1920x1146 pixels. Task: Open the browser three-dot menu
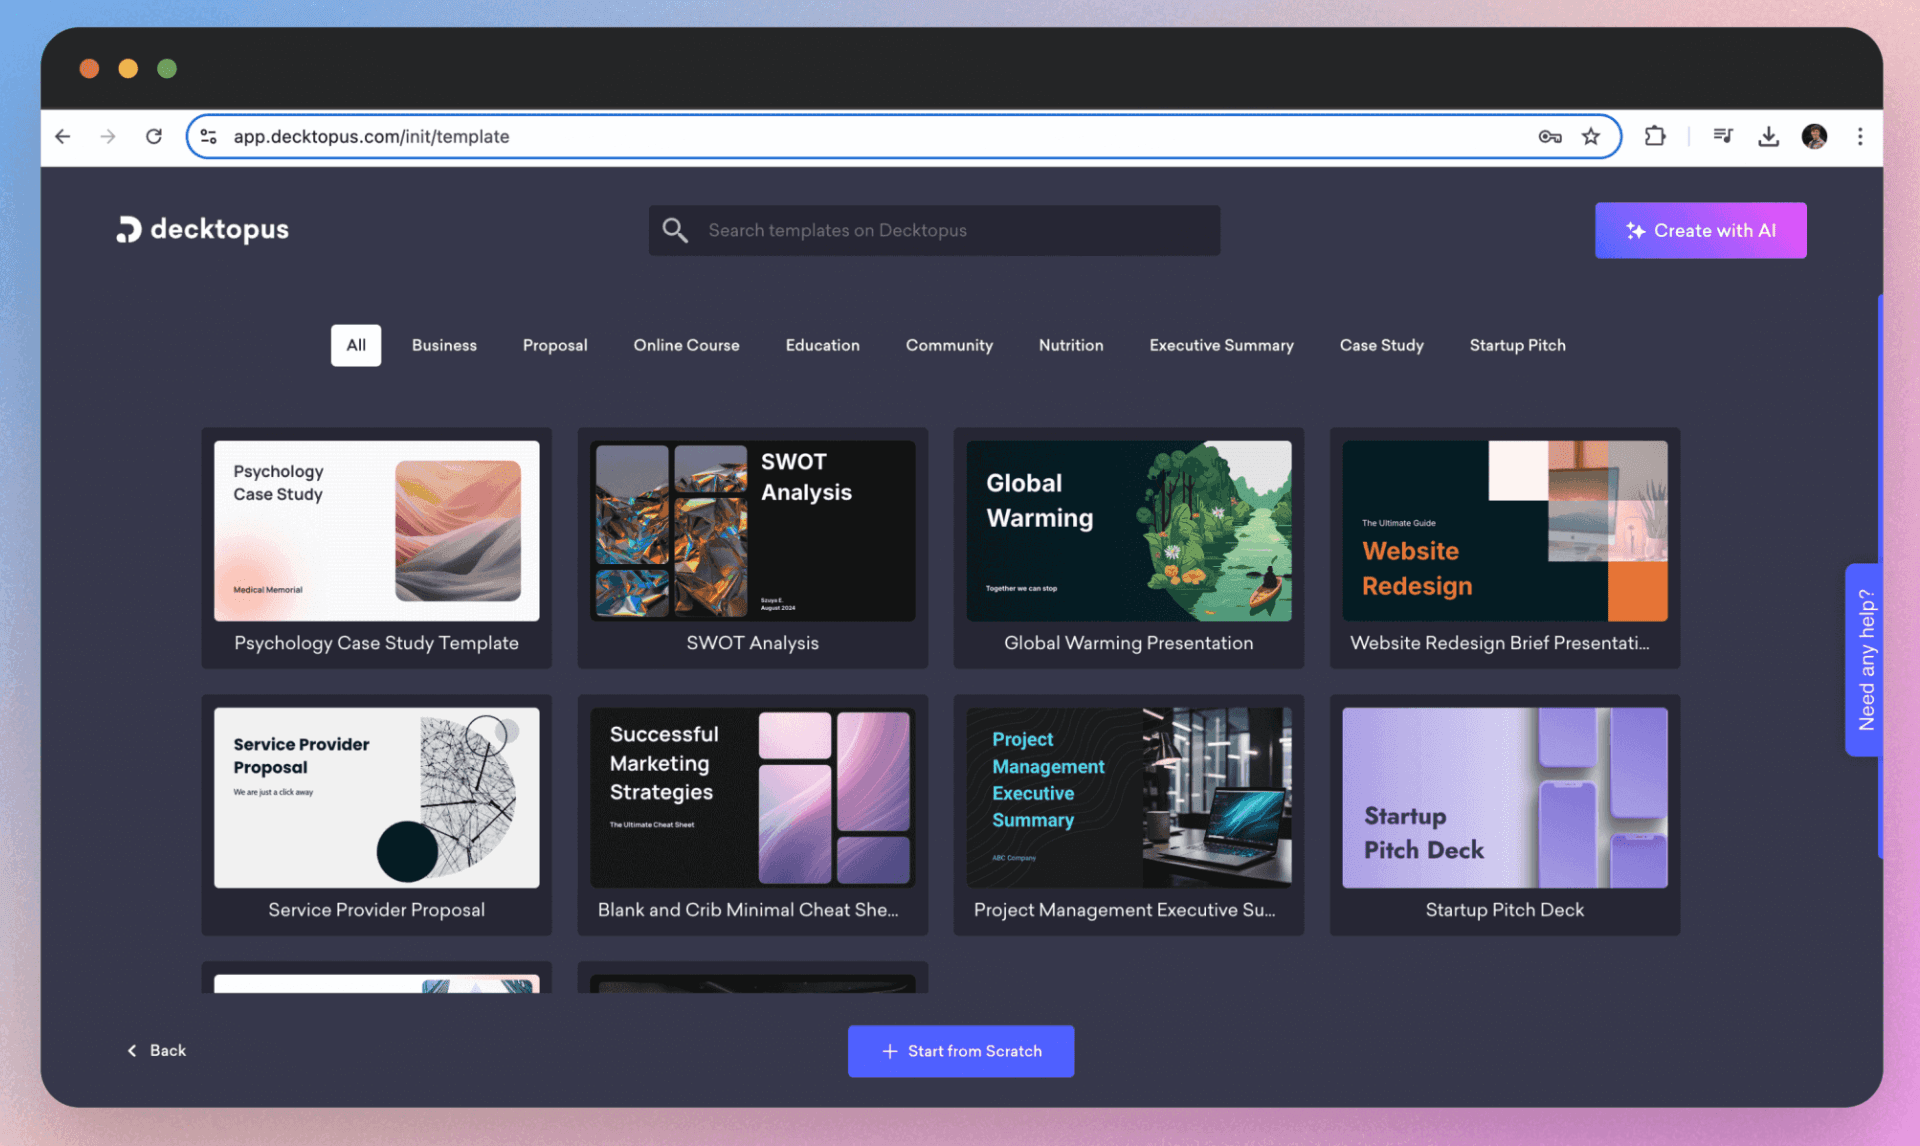(x=1860, y=136)
